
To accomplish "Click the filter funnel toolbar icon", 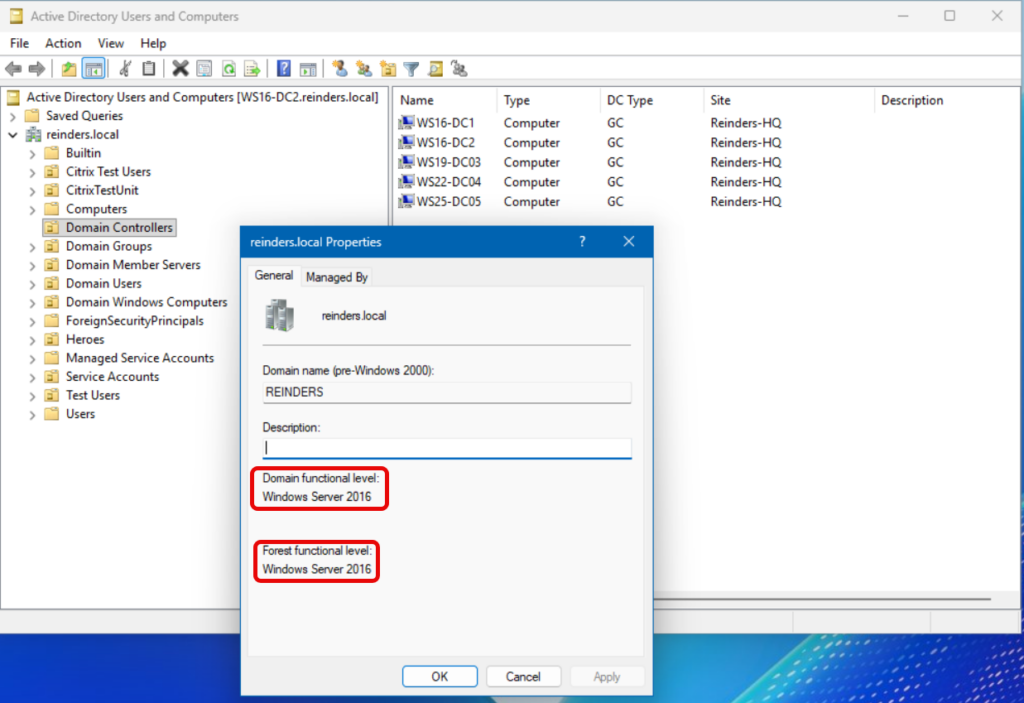I will [x=411, y=69].
